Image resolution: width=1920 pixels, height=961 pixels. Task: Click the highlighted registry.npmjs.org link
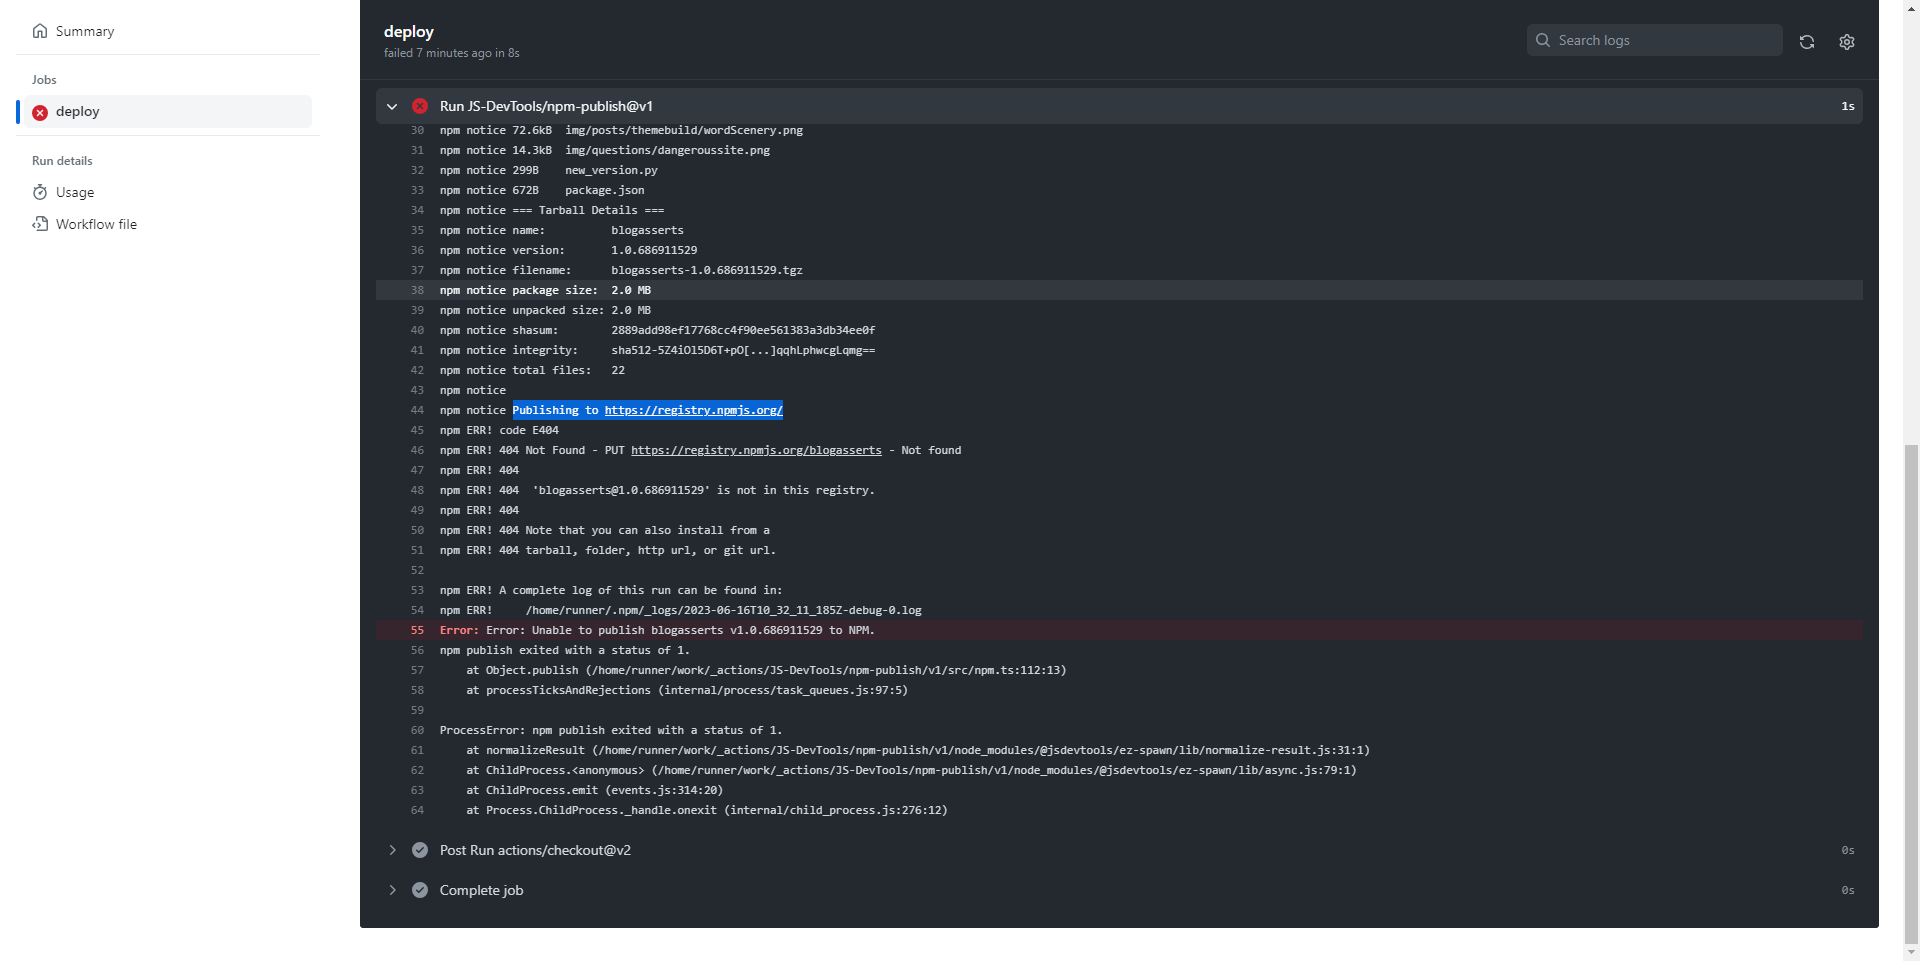click(x=693, y=410)
